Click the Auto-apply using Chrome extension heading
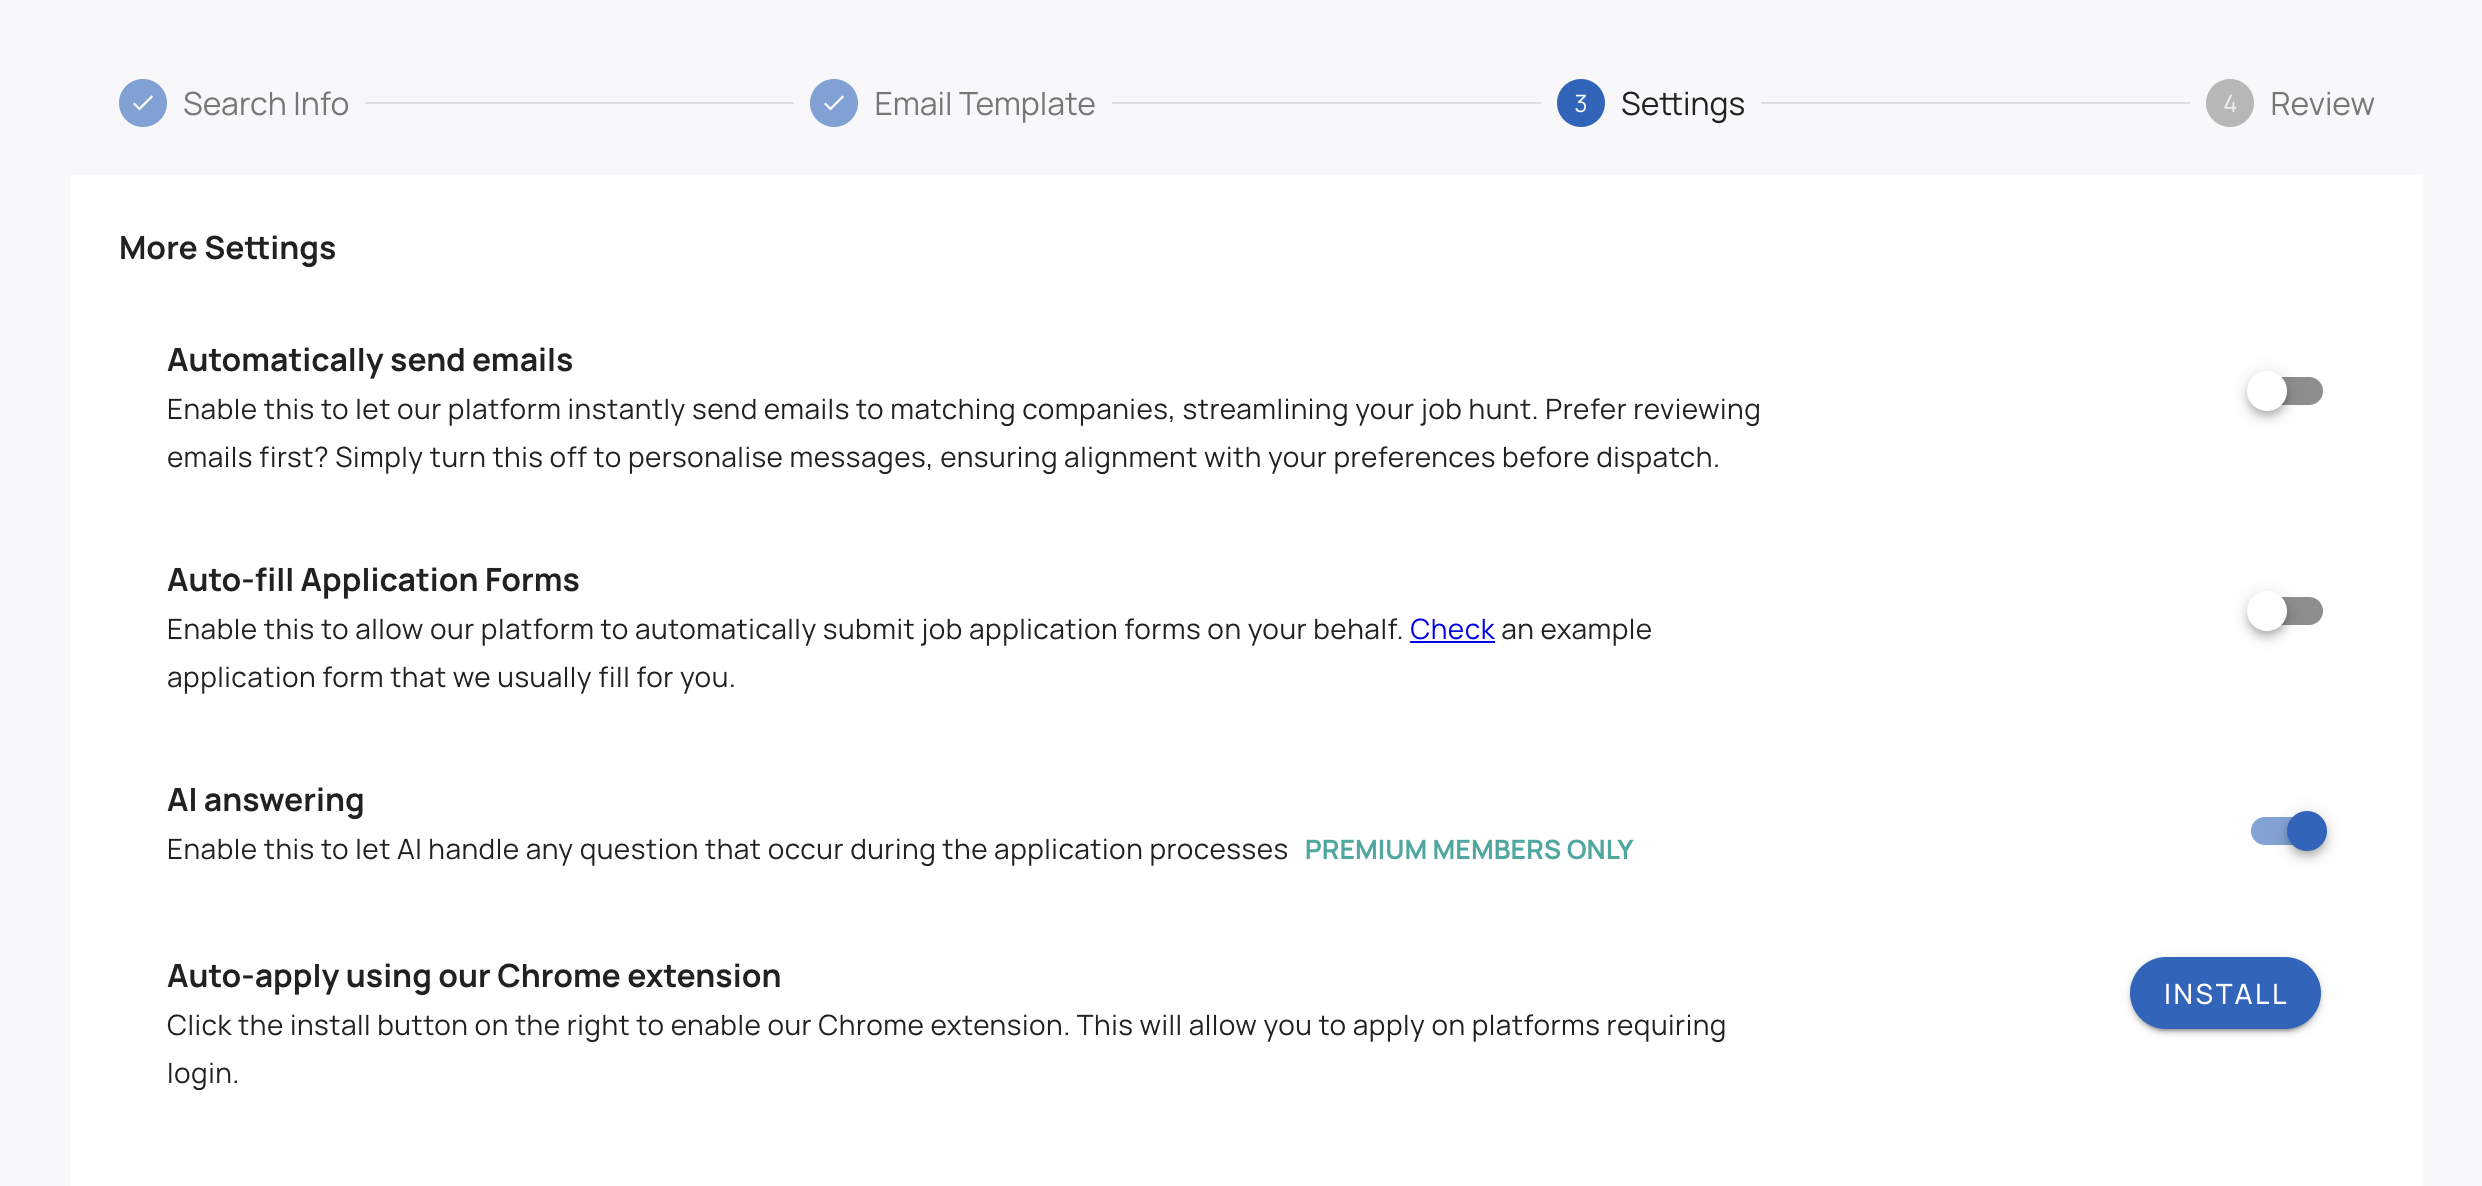The height and width of the screenshot is (1186, 2482). pos(474,975)
